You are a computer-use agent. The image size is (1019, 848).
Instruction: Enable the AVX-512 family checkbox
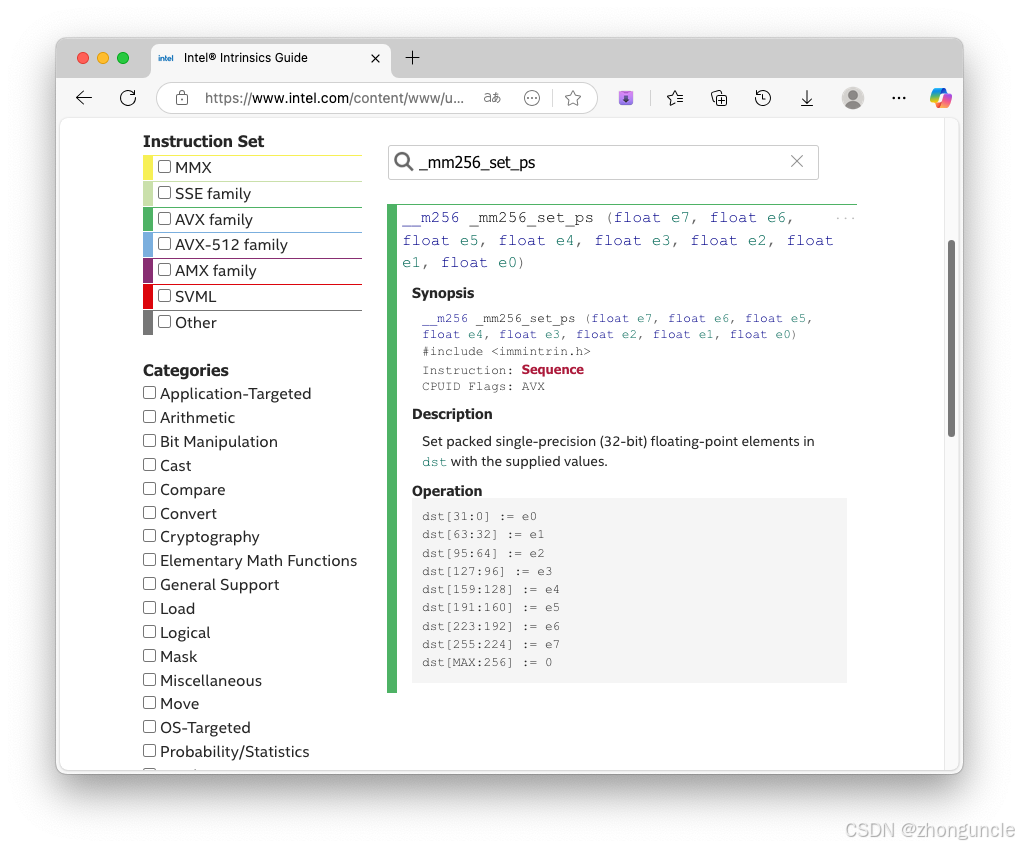tap(164, 244)
